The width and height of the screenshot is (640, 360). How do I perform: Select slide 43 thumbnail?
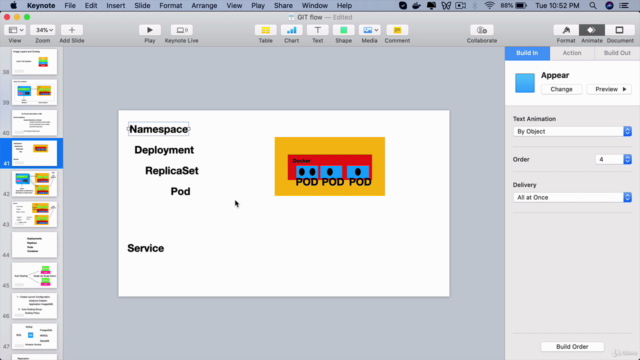(34, 214)
